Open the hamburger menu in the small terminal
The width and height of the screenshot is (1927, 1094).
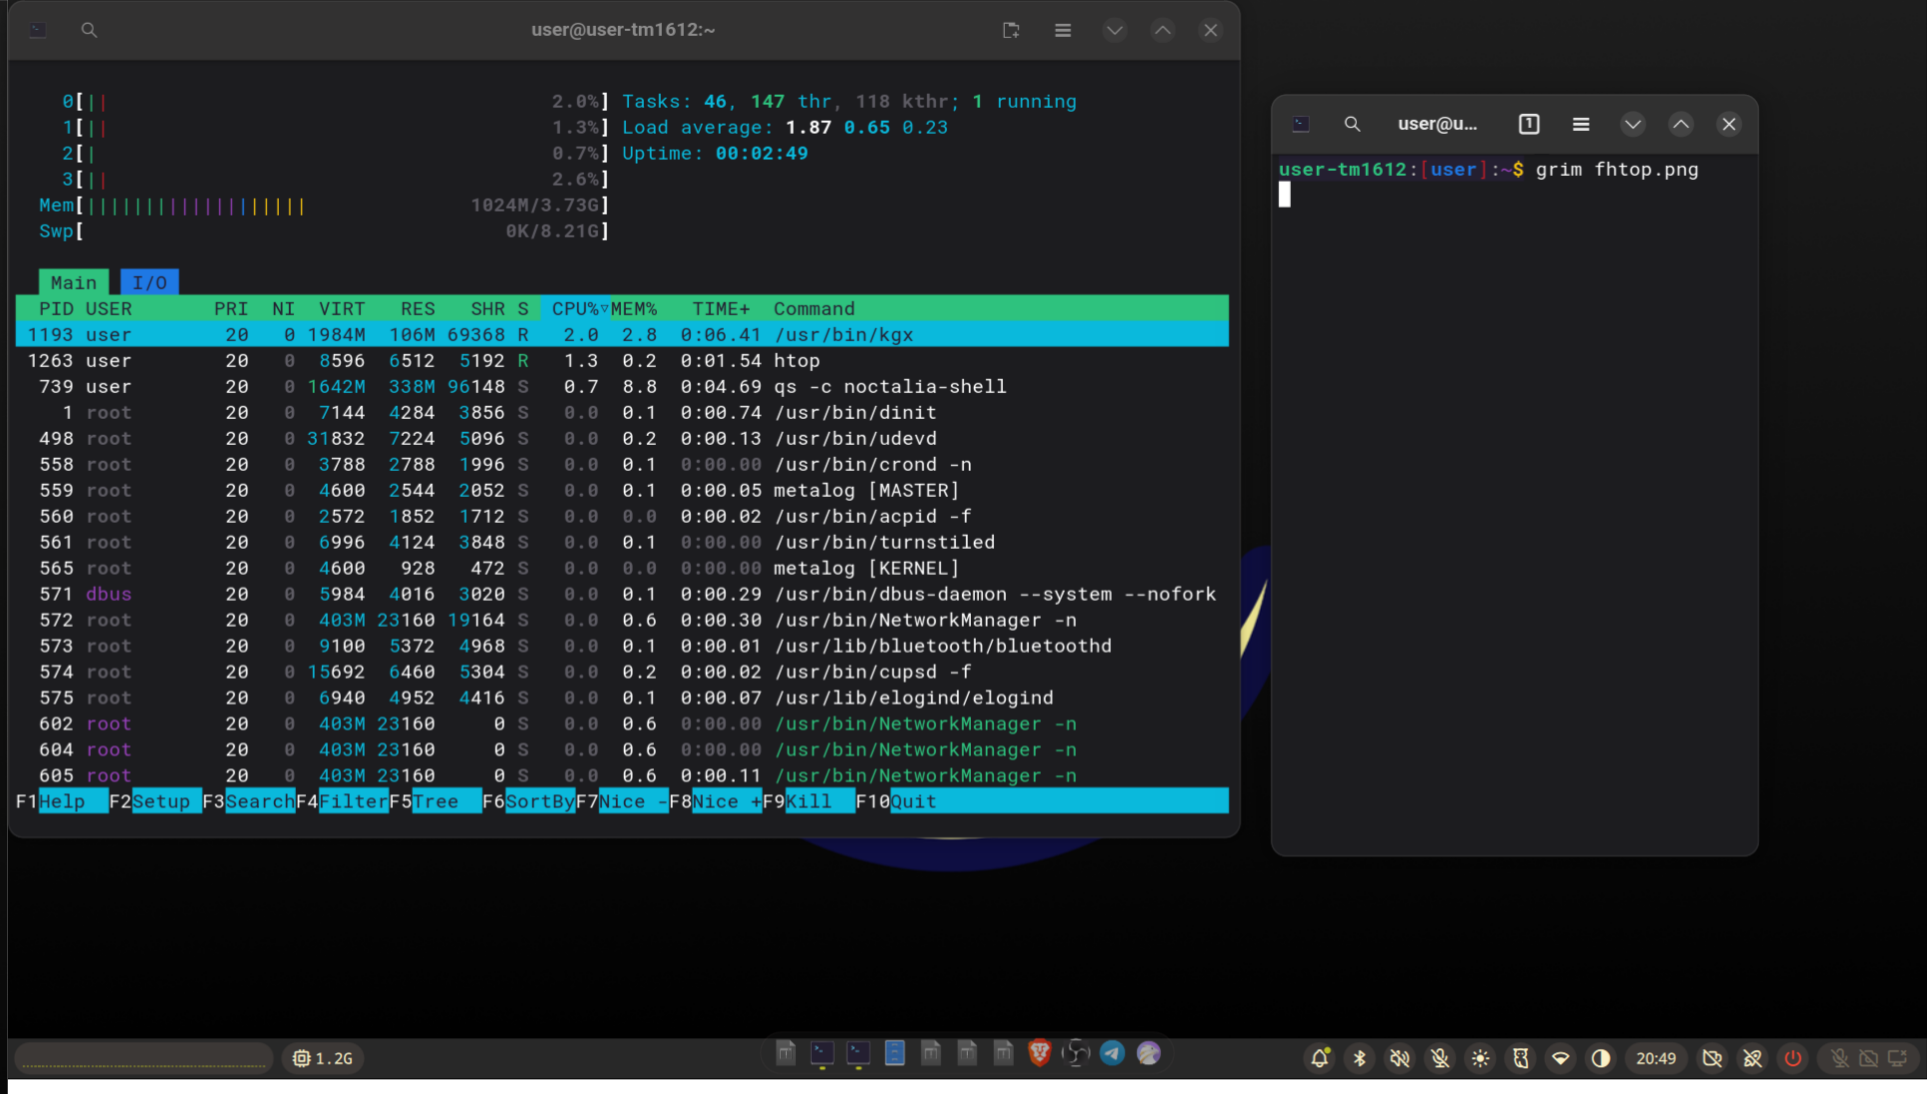tap(1580, 123)
